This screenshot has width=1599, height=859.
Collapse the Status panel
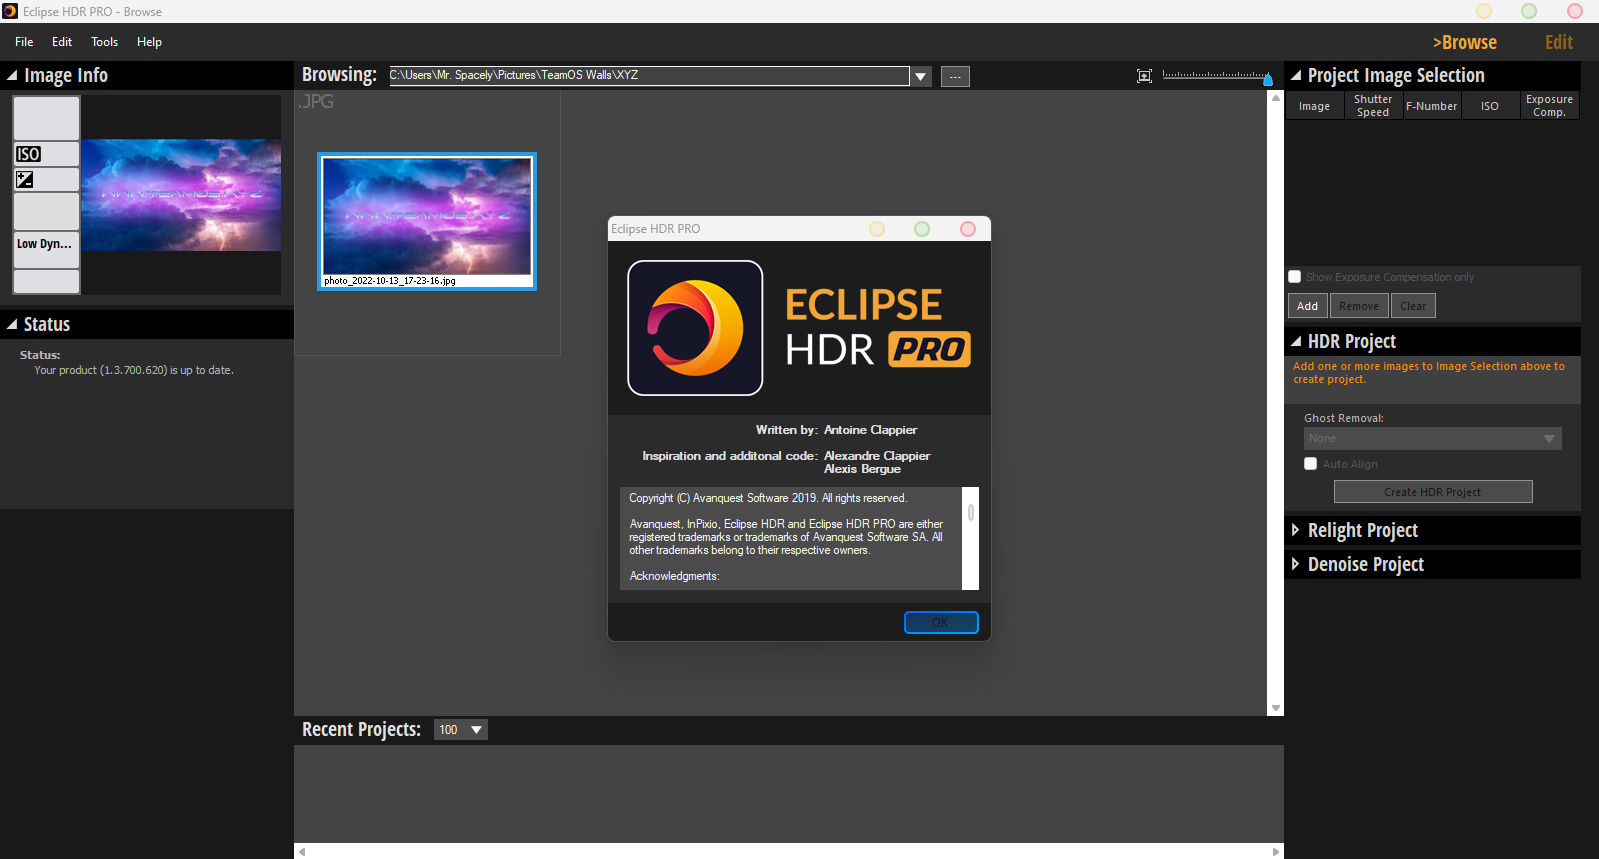click(x=12, y=324)
